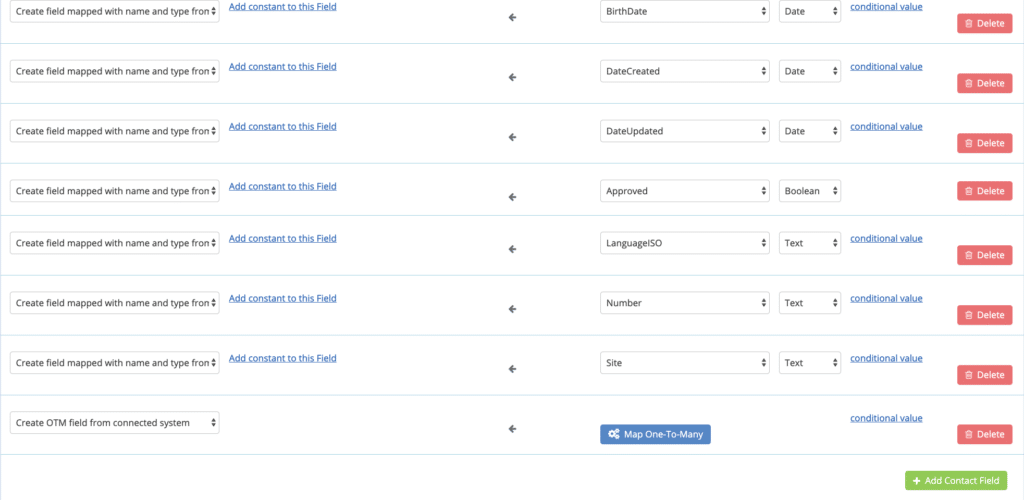Click the mapping arrow icon in Site row
The width and height of the screenshot is (1024, 500).
(x=513, y=369)
